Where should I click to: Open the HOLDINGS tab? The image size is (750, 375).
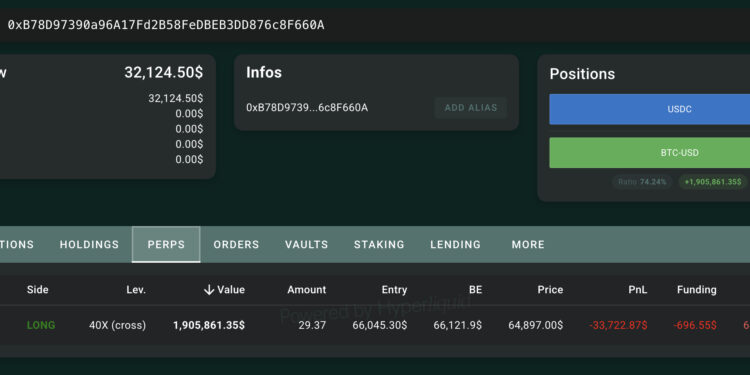(89, 244)
